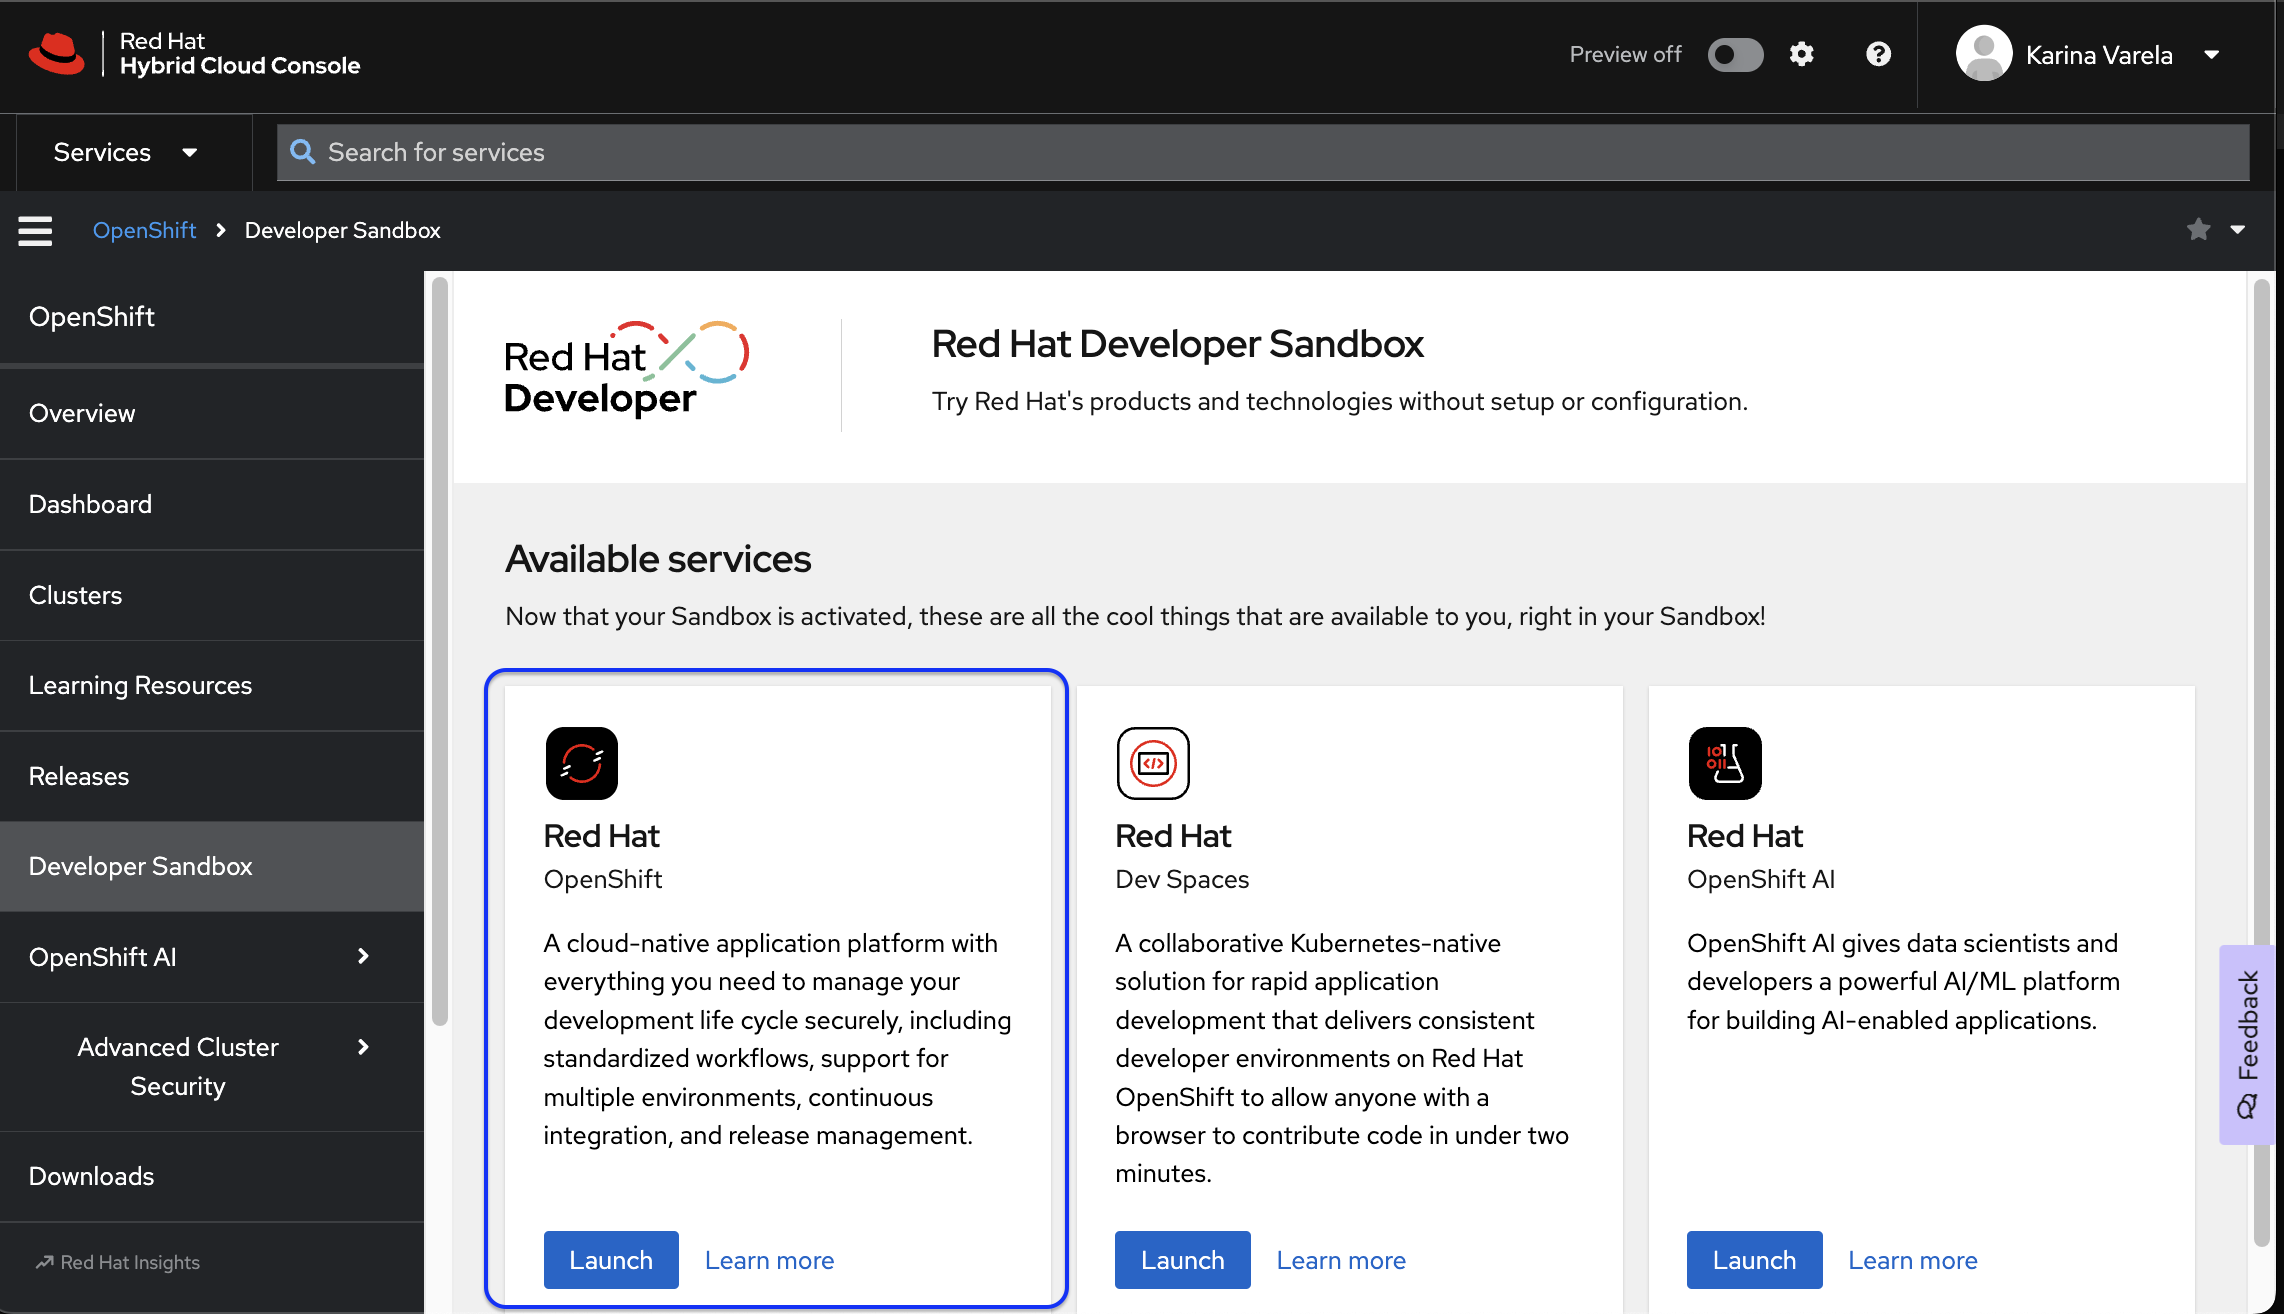This screenshot has height=1314, width=2284.
Task: Click the Red Hat Developer logo
Action: click(627, 369)
